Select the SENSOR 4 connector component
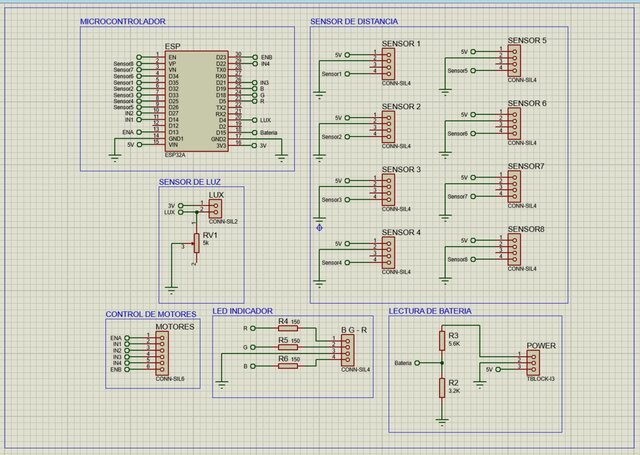 (389, 253)
